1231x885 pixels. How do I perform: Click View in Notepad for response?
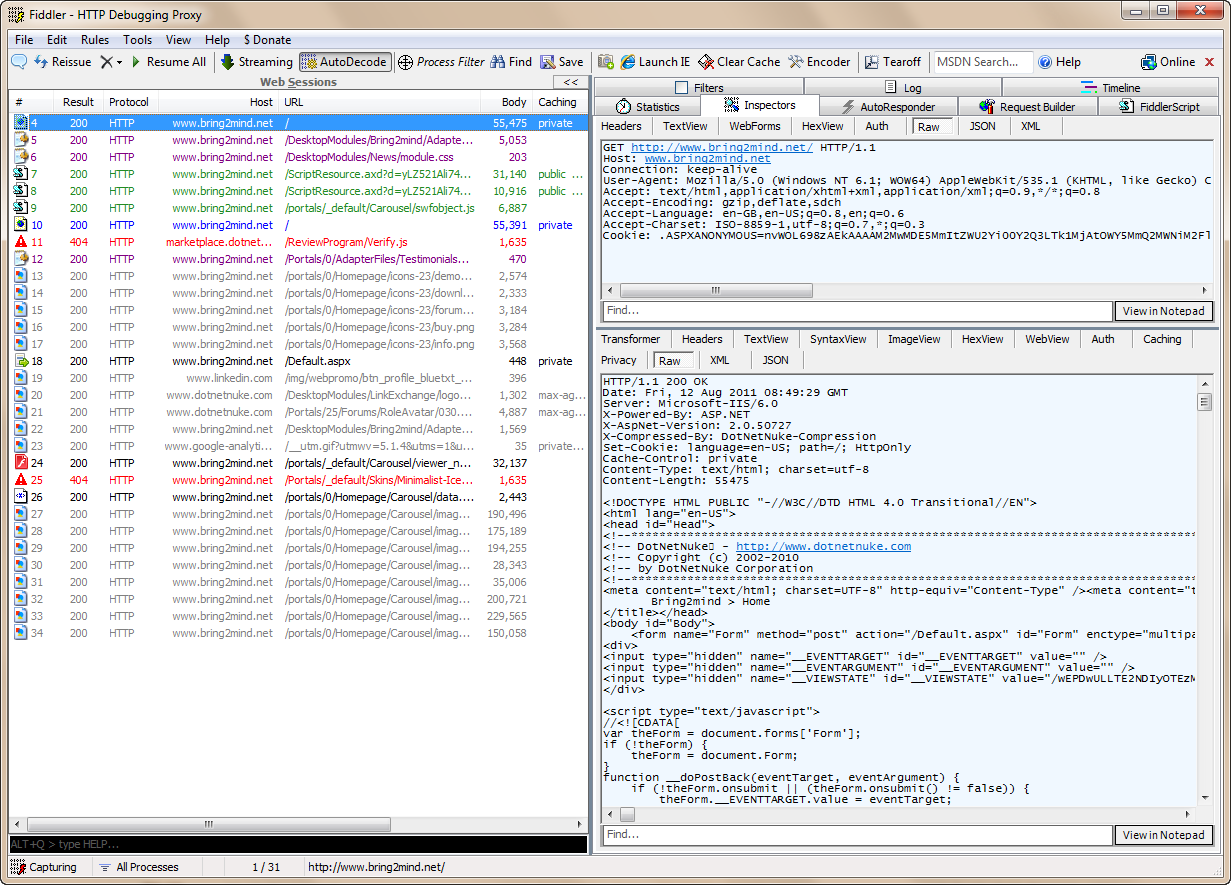[1163, 835]
